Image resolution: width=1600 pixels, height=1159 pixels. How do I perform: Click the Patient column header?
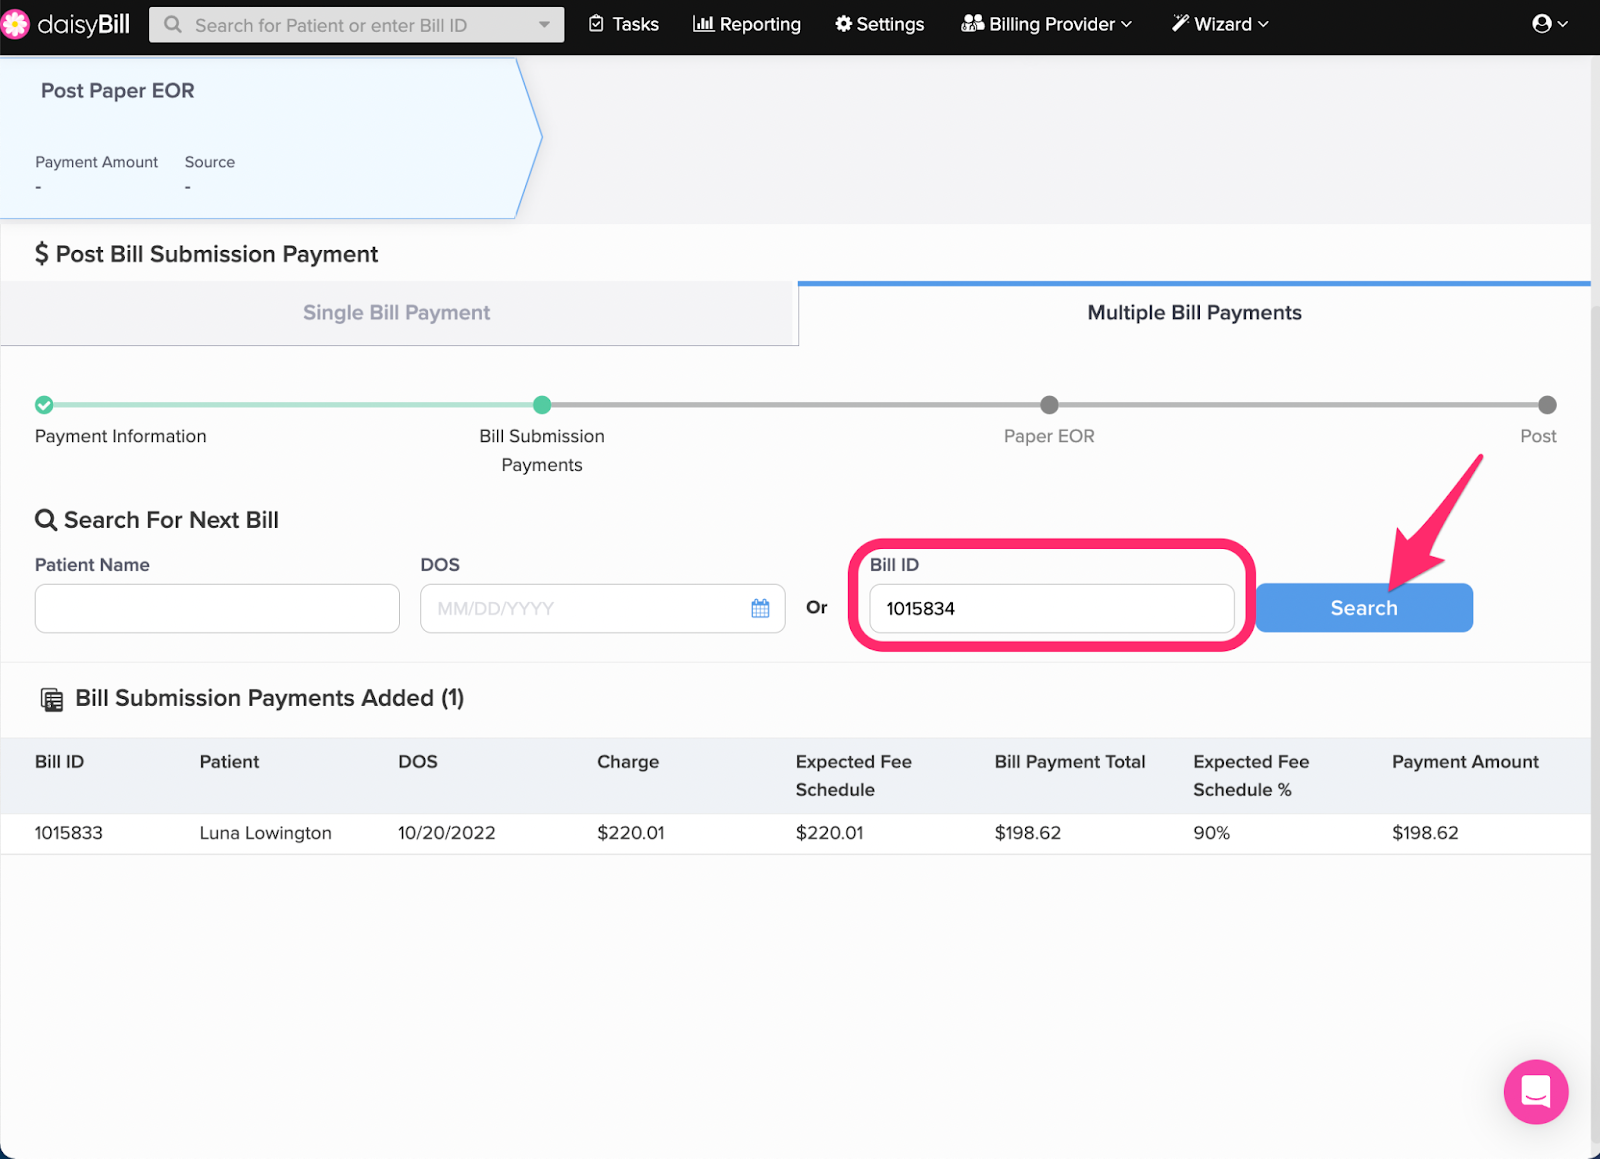pyautogui.click(x=229, y=762)
